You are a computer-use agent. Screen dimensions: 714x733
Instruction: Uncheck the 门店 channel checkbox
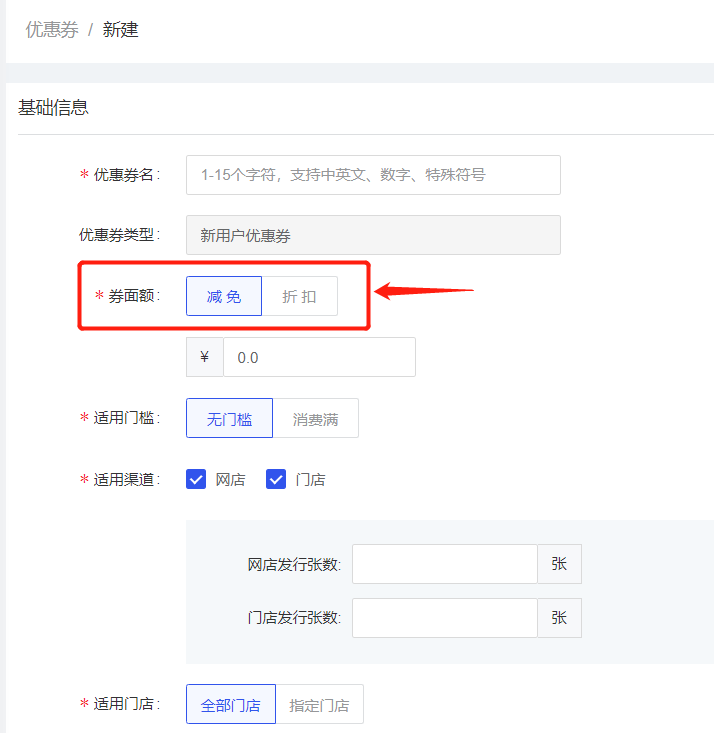pyautogui.click(x=276, y=480)
